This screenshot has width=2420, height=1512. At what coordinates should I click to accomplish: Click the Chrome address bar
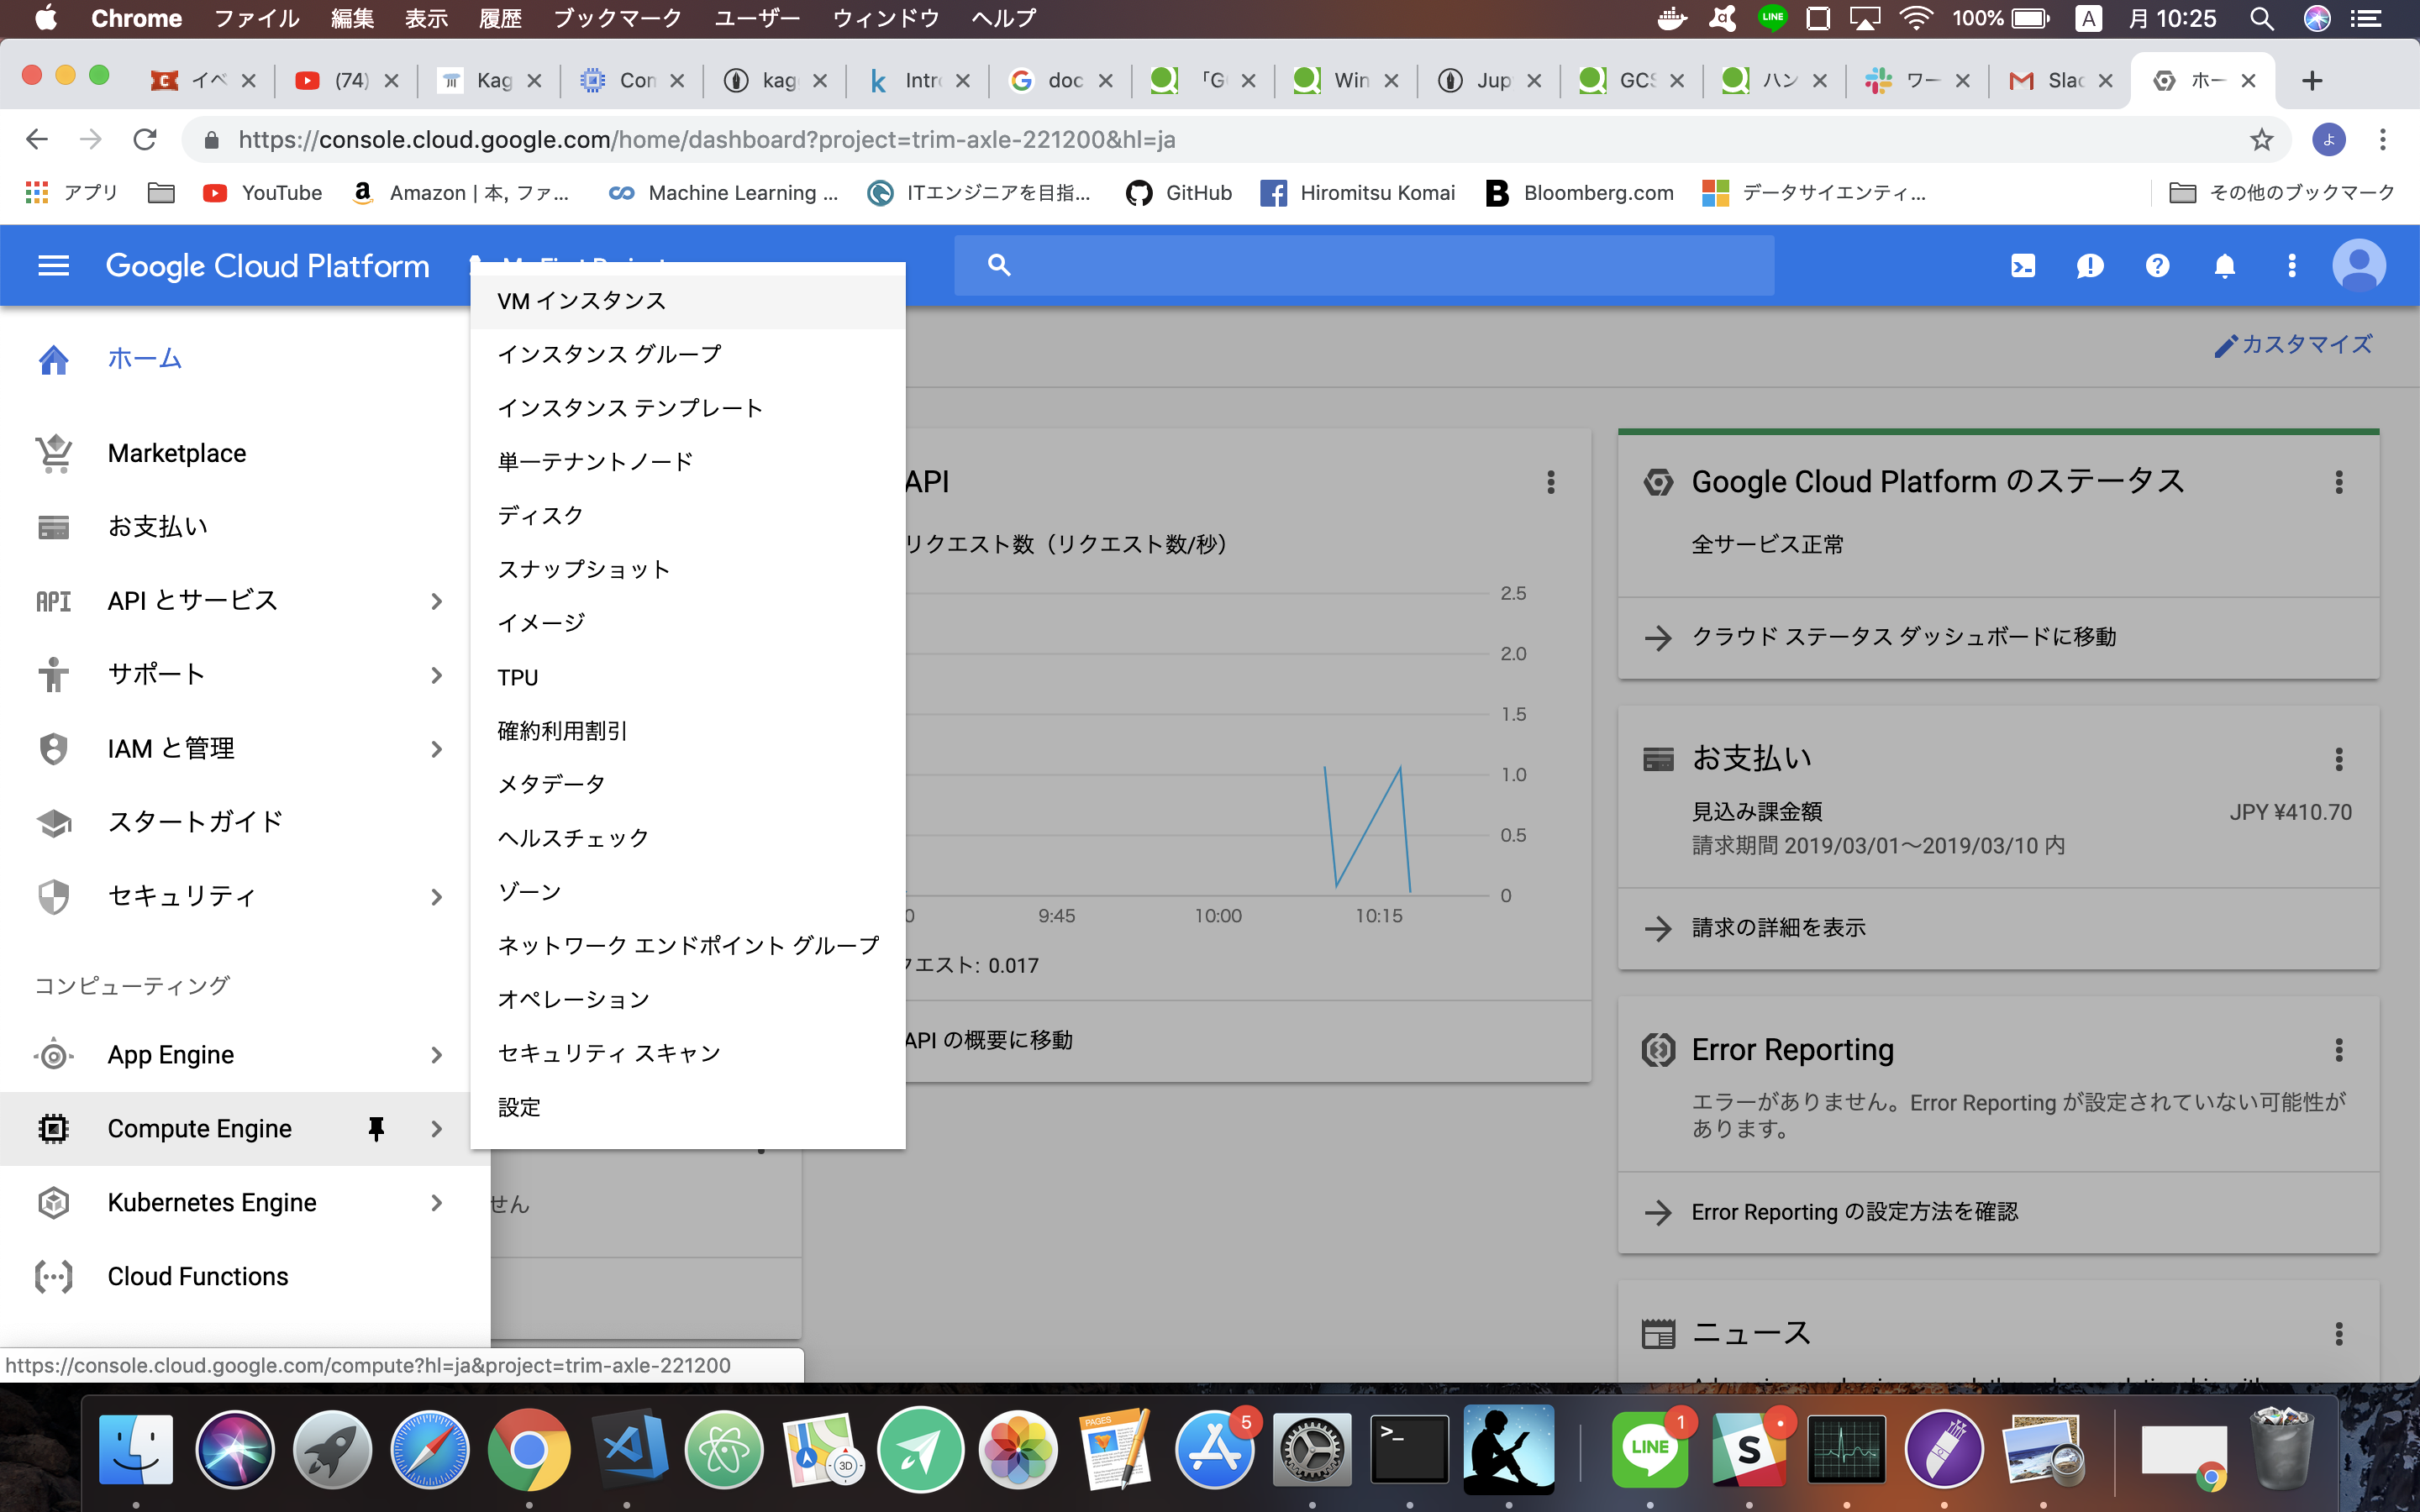coord(1236,139)
